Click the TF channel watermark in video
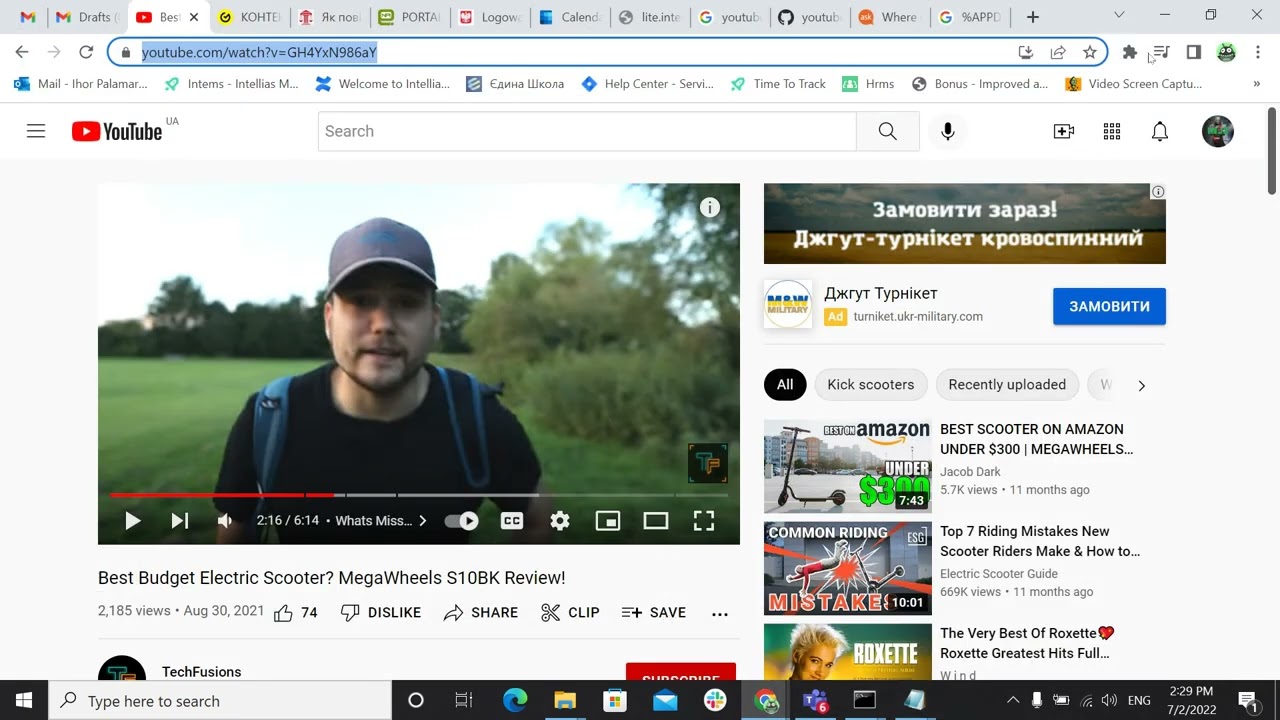Screen dimensions: 1280x720 point(707,463)
